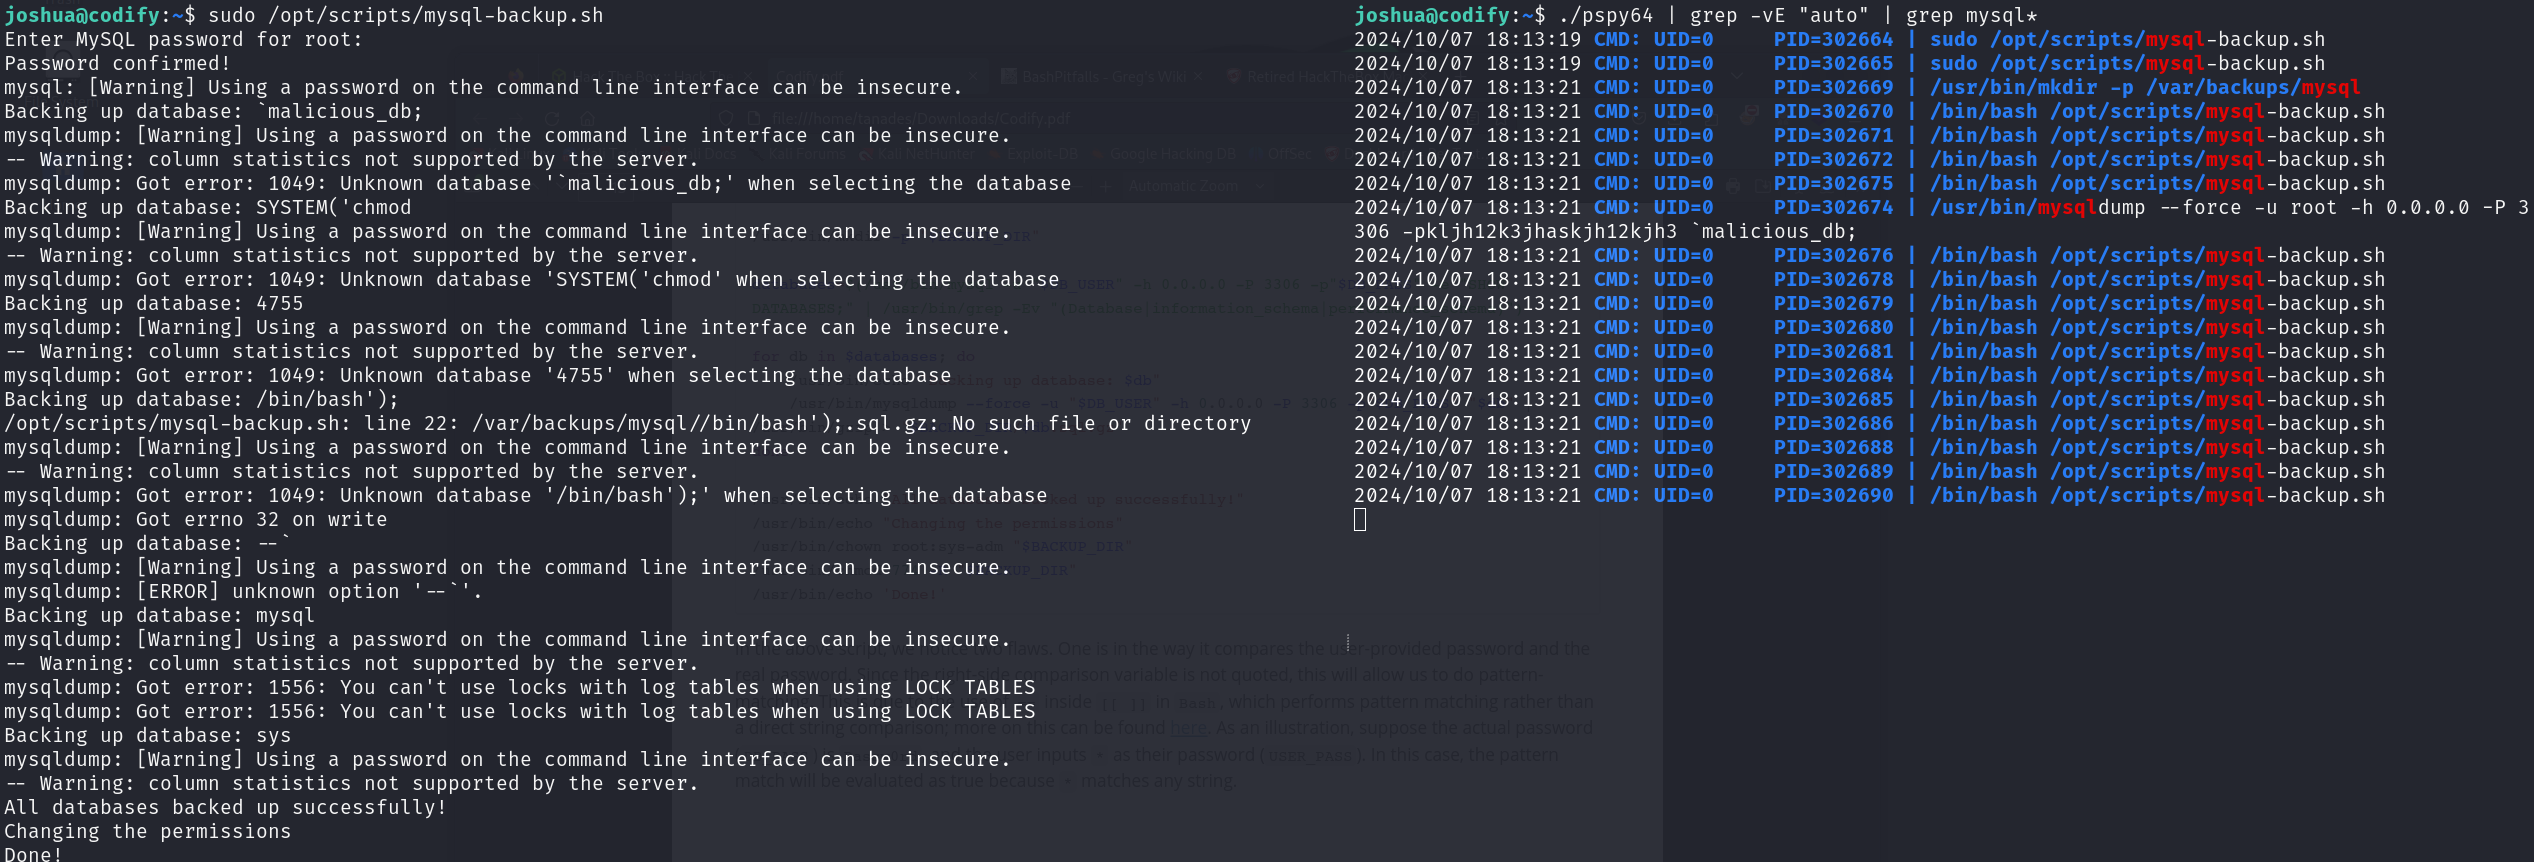Viewport: 2534px width, 862px height.
Task: Click the Unknown database '4755' error line
Action: click(x=478, y=375)
